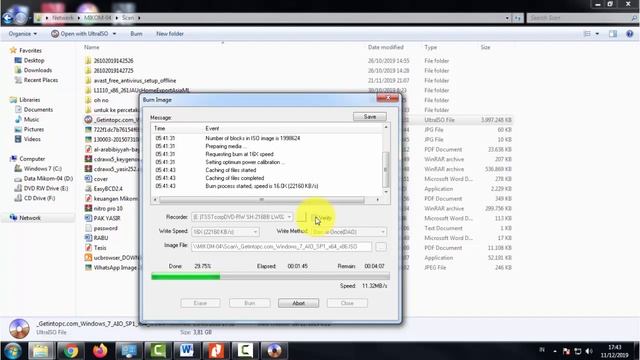
Task: Select Network in navigation pane
Action: [26, 218]
